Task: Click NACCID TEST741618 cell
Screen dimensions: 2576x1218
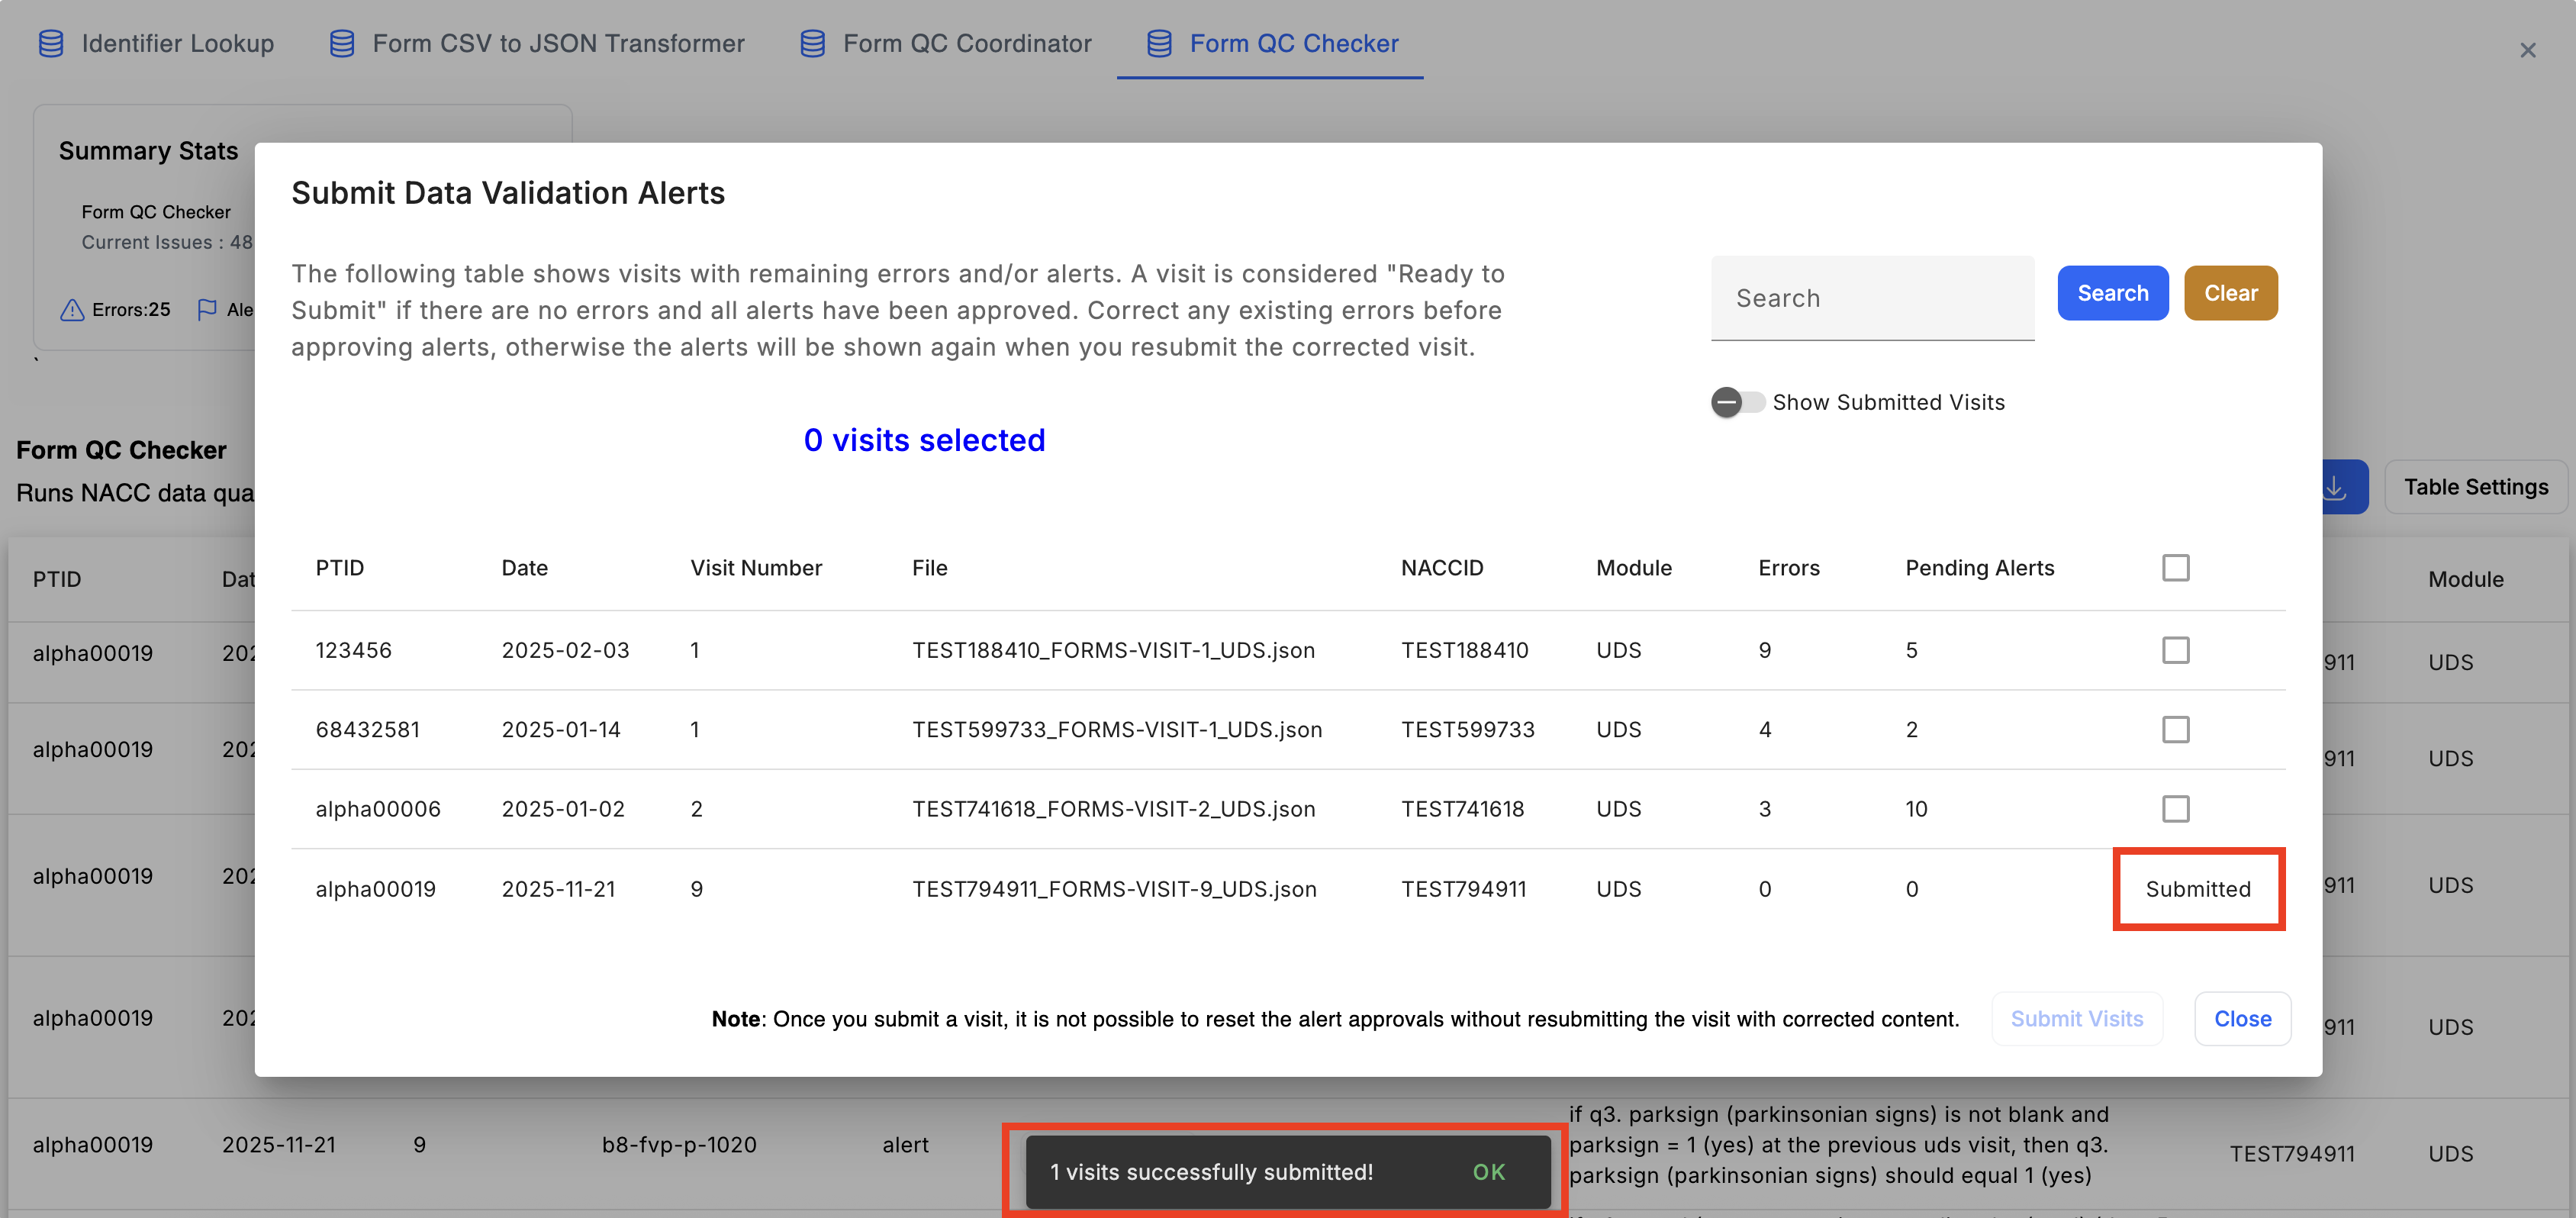Action: click(1462, 808)
